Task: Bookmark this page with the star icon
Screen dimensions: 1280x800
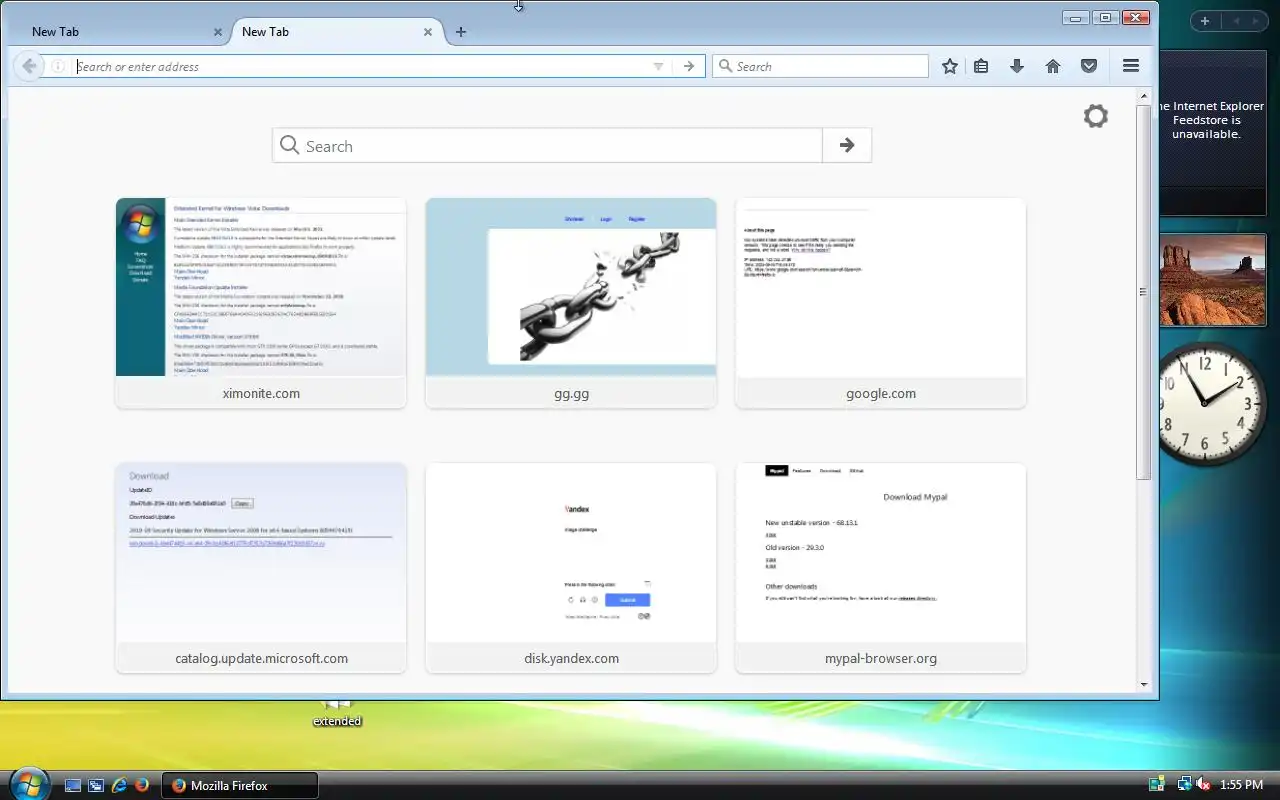Action: (x=950, y=66)
